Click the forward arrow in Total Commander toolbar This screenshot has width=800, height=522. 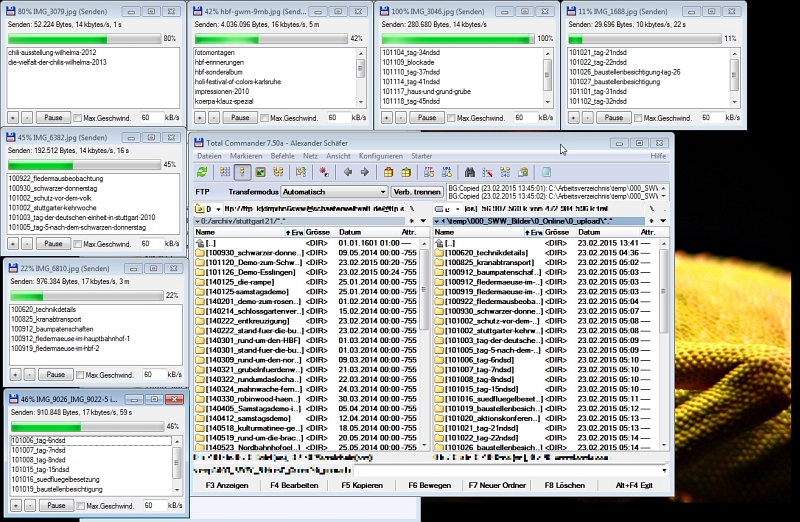coord(364,172)
